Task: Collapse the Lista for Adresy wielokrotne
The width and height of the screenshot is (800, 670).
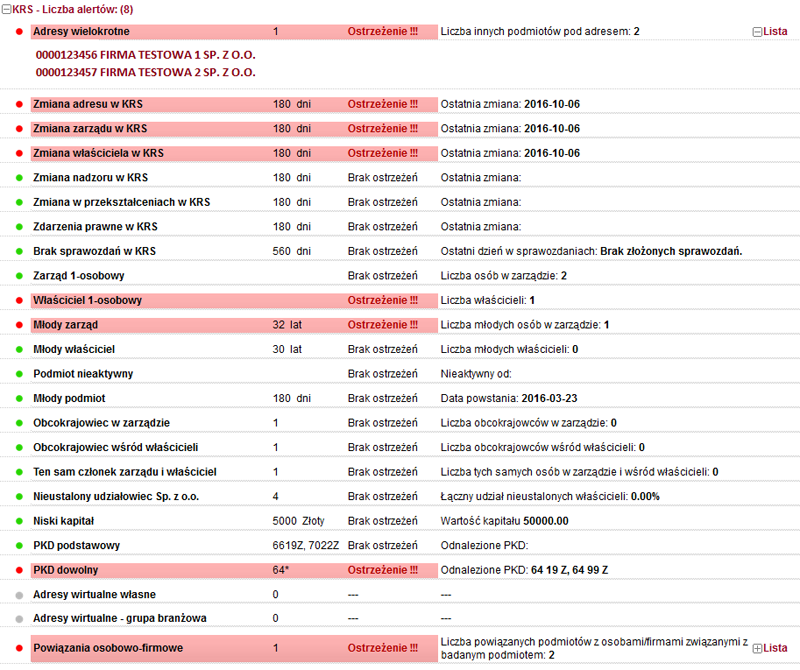Action: [757, 32]
